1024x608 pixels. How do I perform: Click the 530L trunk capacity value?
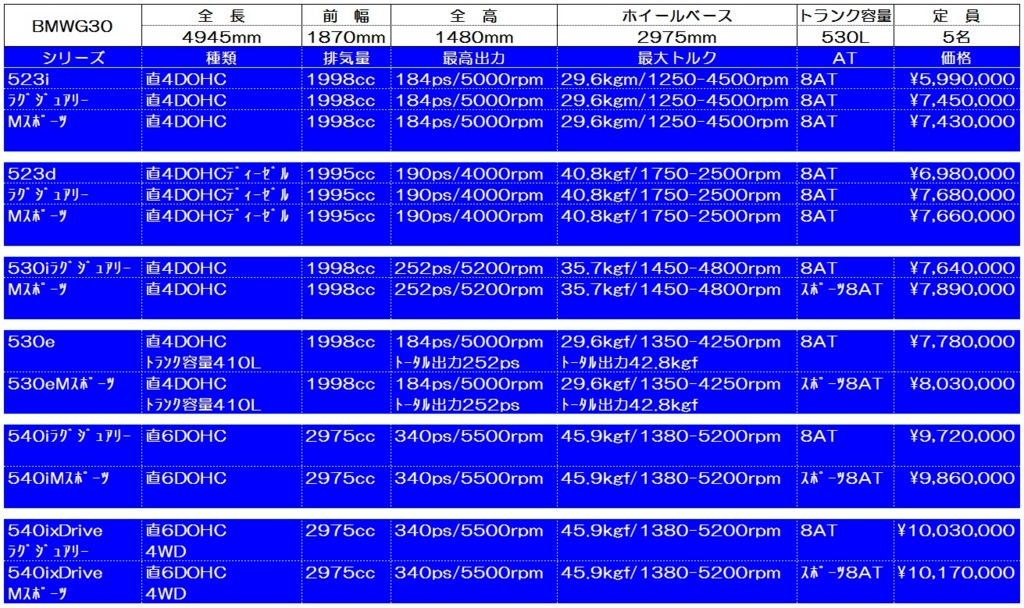(x=845, y=37)
